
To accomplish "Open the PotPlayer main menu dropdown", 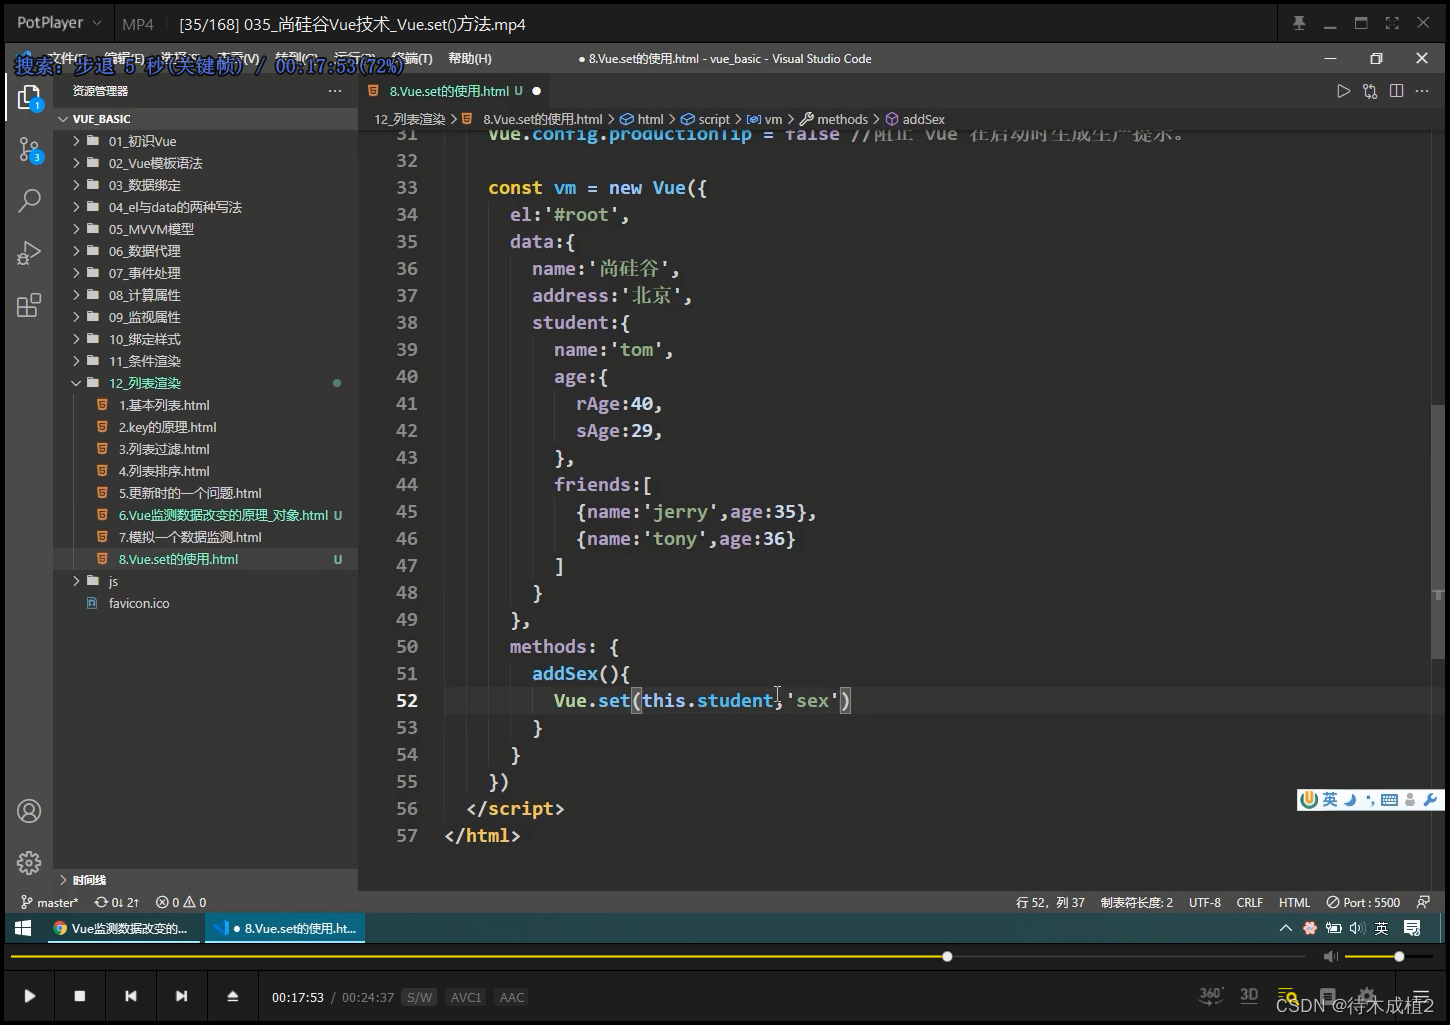I will 60,22.
